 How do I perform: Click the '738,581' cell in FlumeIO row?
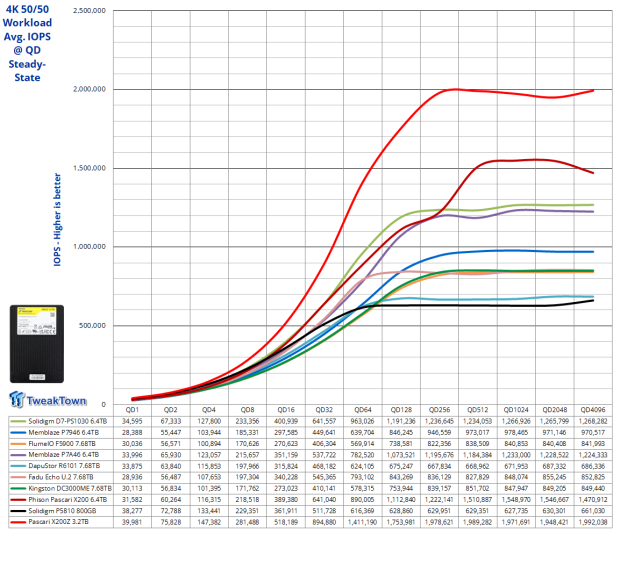401,444
